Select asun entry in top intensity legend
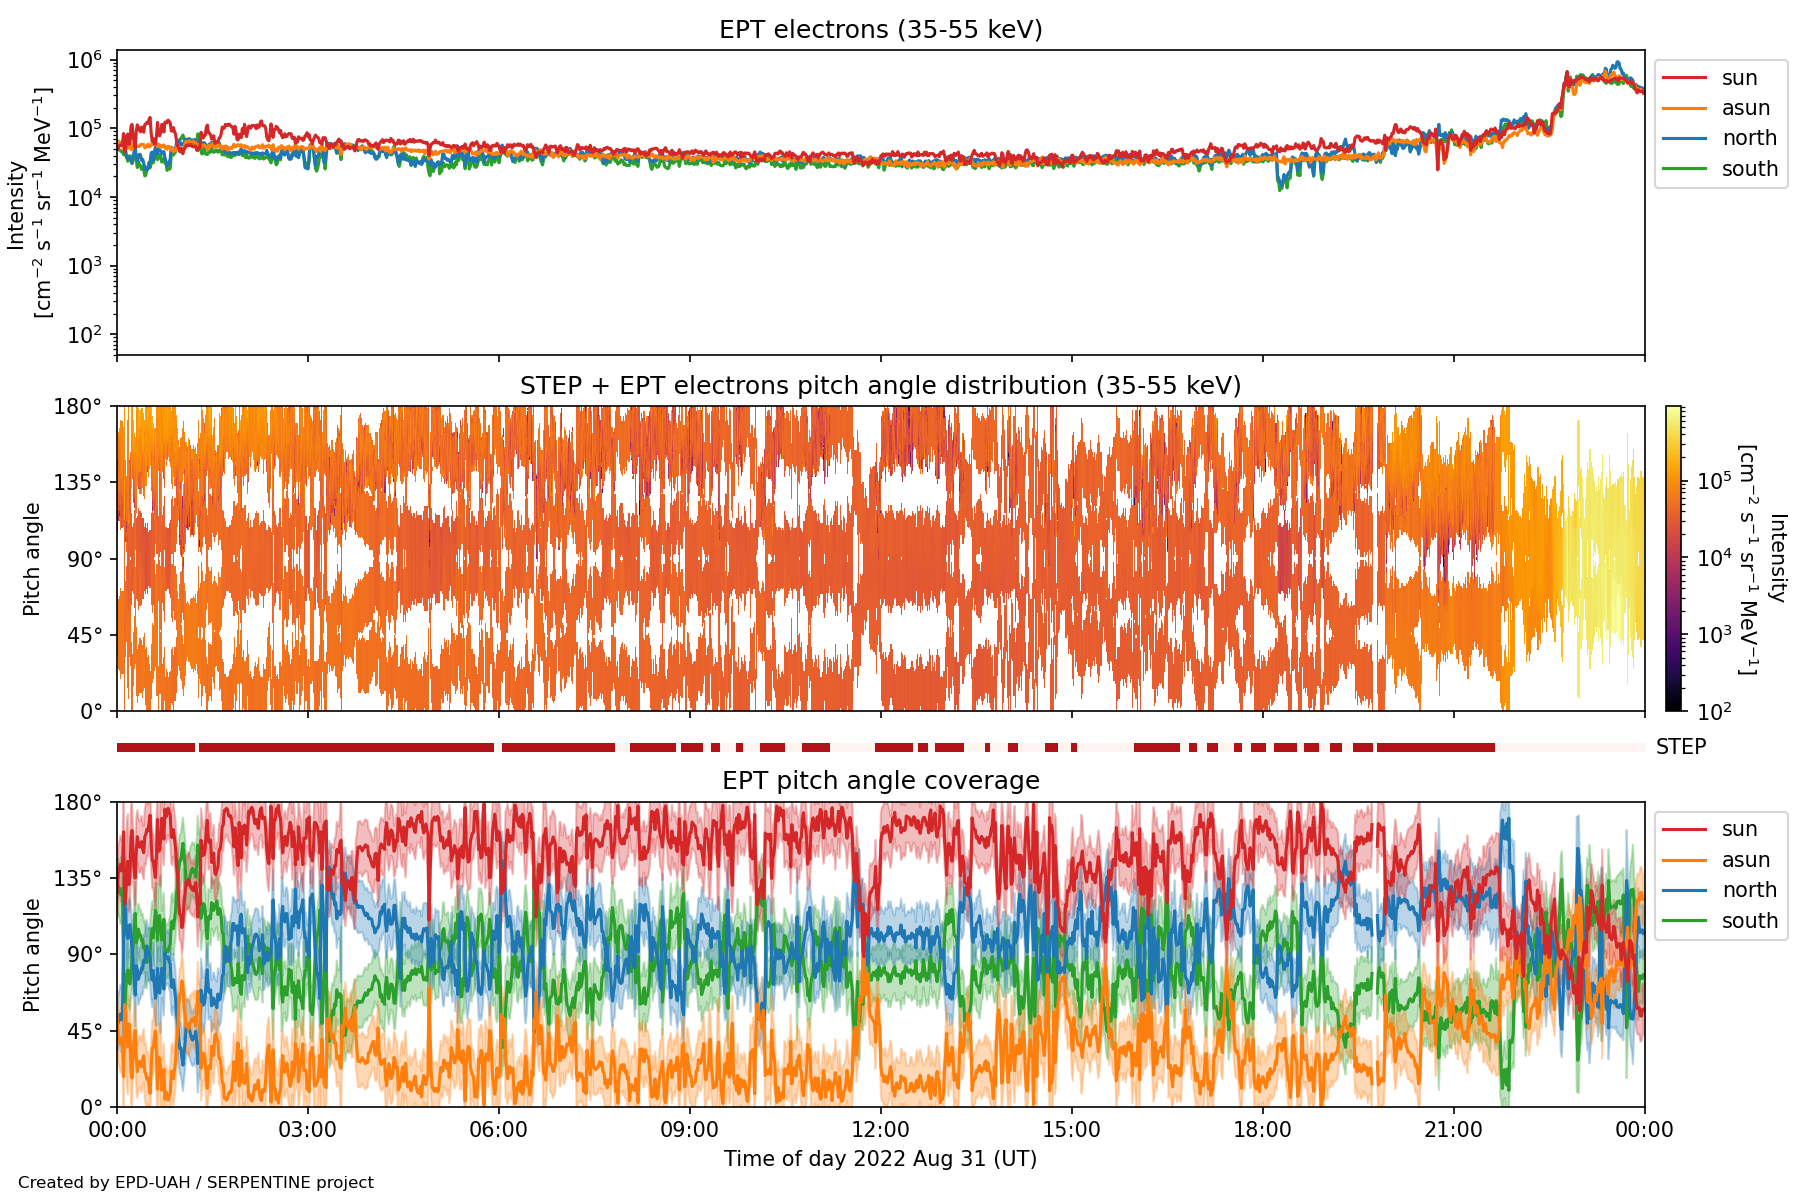Viewport: 1800px width, 1200px height. point(1745,108)
